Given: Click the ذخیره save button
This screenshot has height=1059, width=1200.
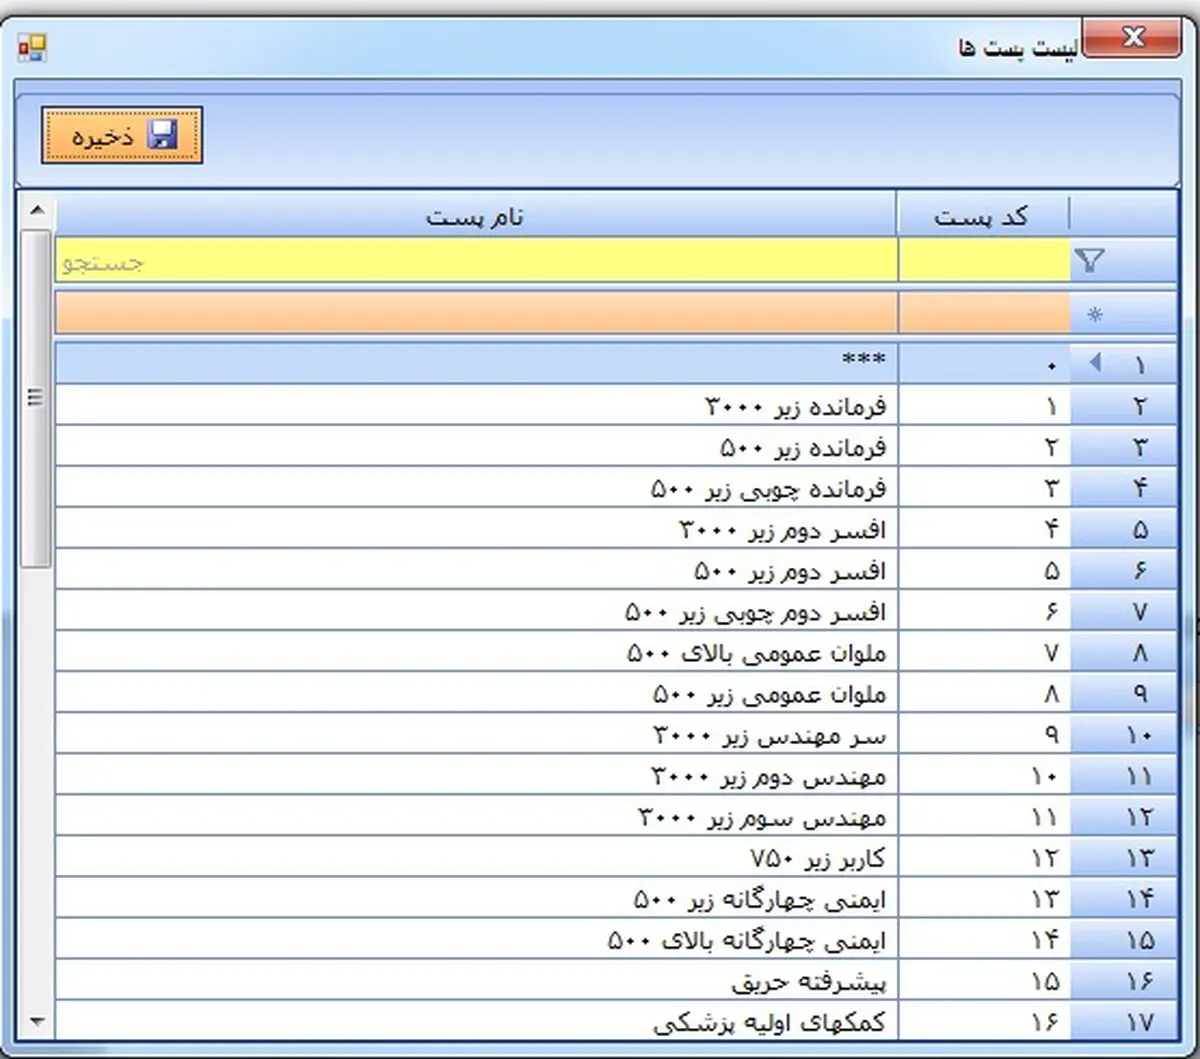Looking at the screenshot, I should [122, 136].
